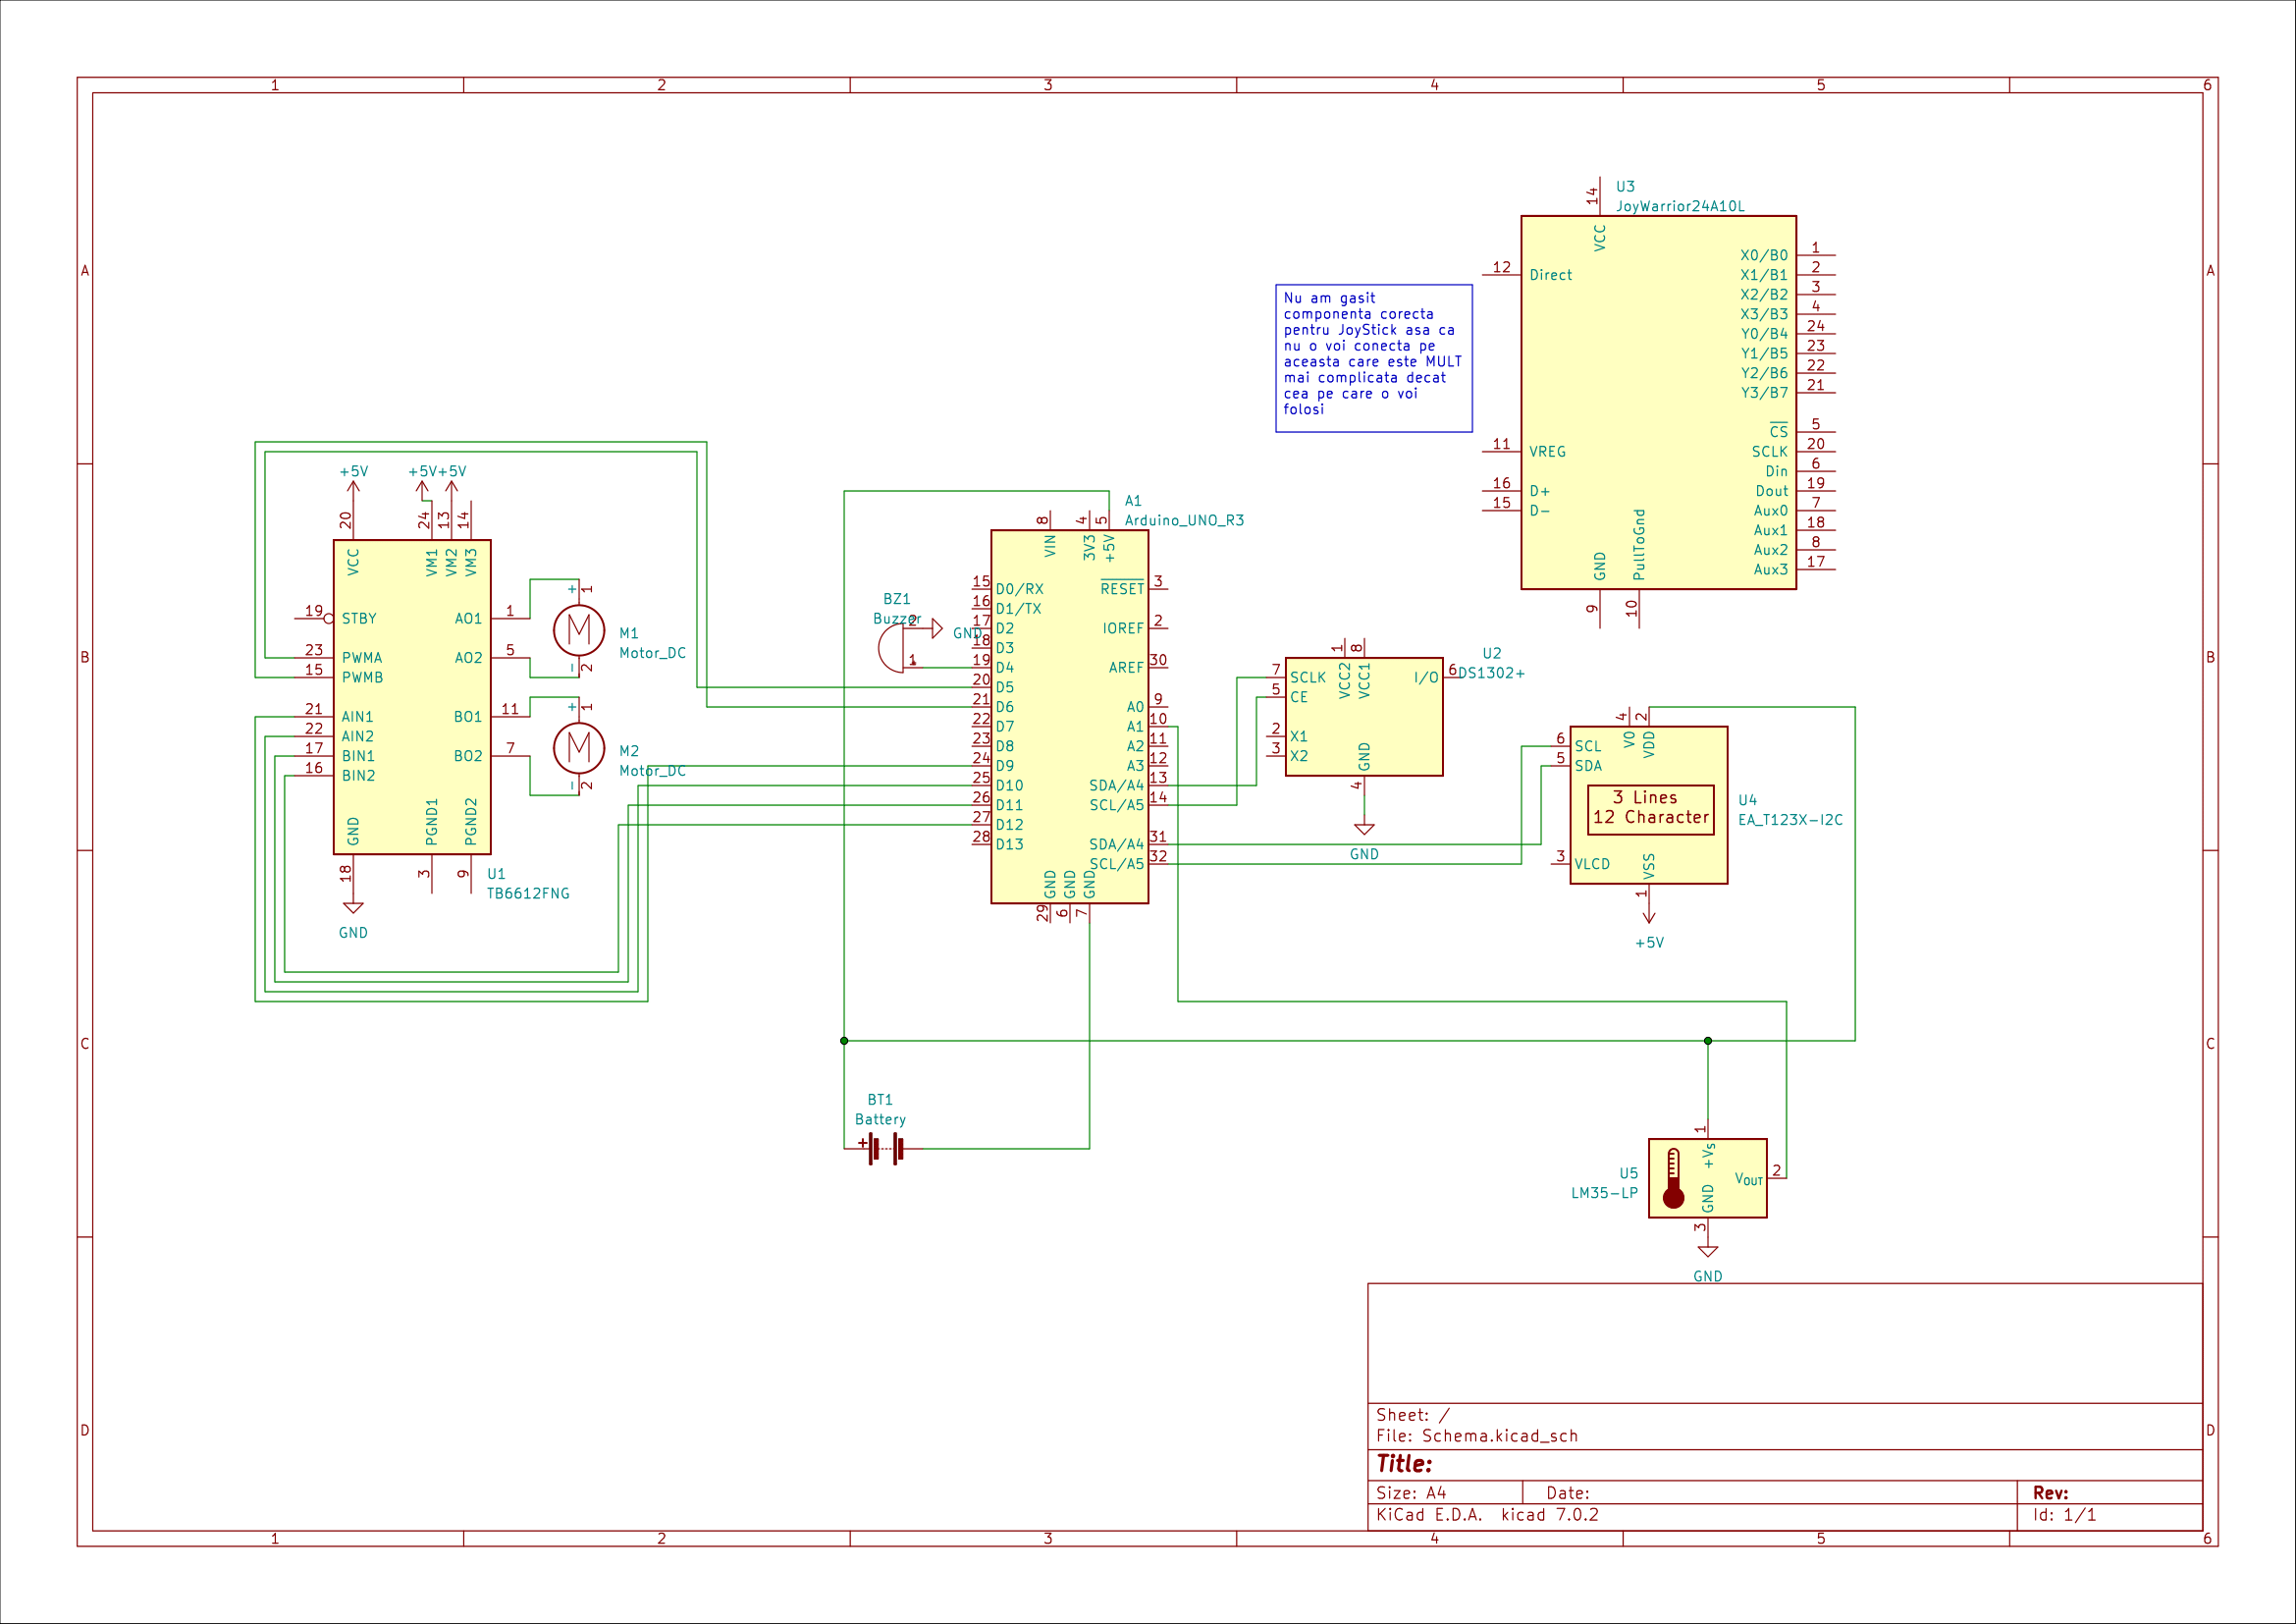Select wire junction dot above the battery

[844, 1041]
